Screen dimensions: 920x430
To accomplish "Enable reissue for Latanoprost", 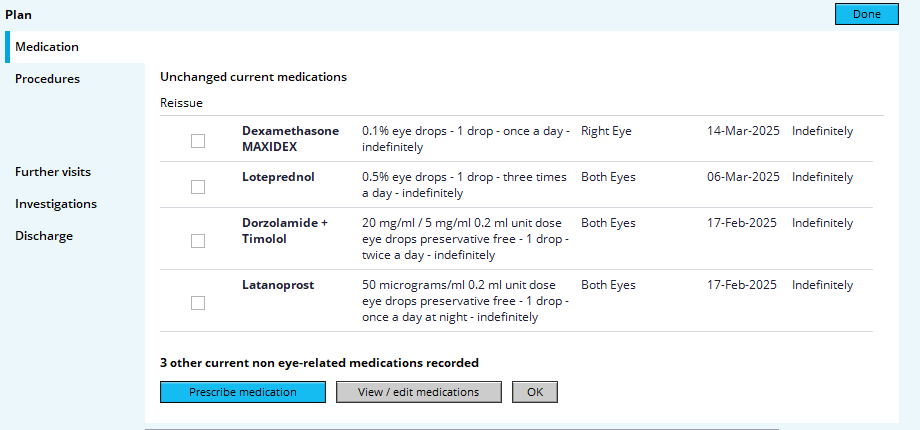I will coord(198,303).
